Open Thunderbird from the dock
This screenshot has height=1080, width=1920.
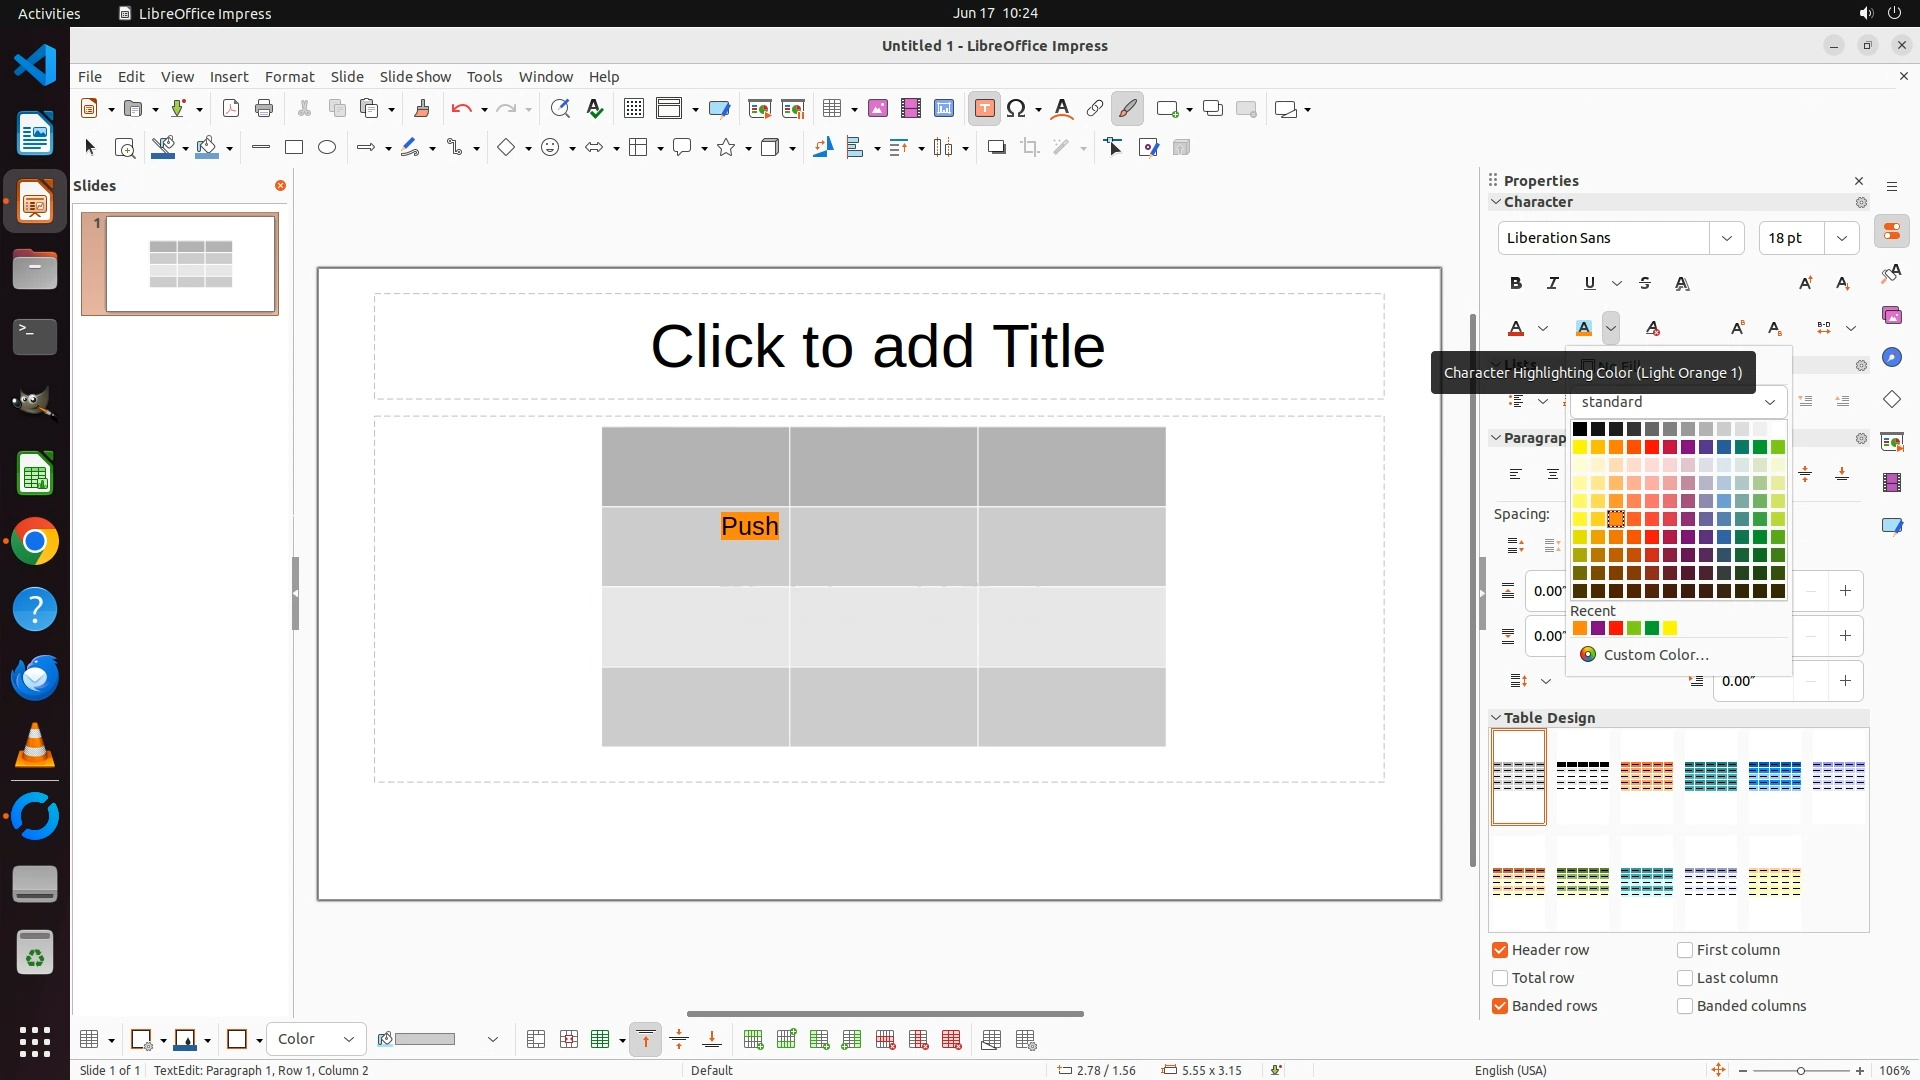coord(35,678)
